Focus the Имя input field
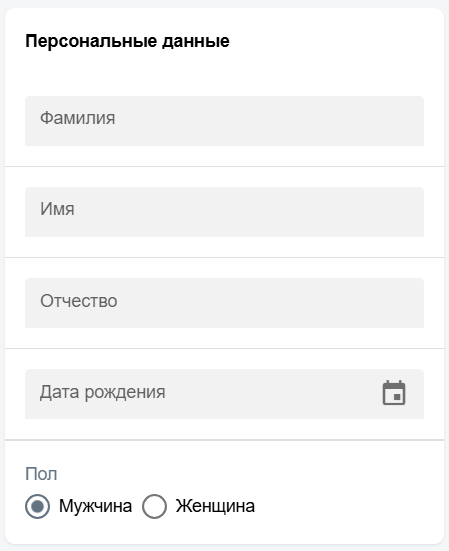This screenshot has width=449, height=551. pos(224,212)
